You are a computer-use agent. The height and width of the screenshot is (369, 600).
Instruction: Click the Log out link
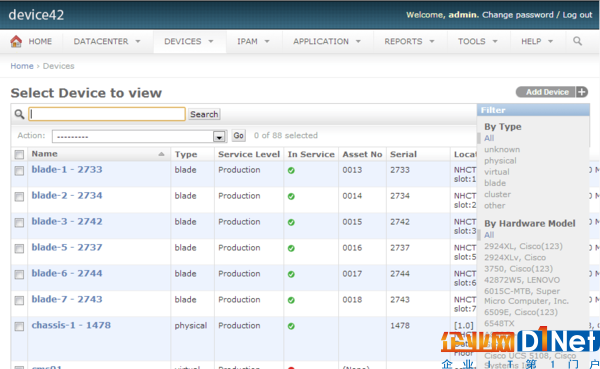point(577,15)
